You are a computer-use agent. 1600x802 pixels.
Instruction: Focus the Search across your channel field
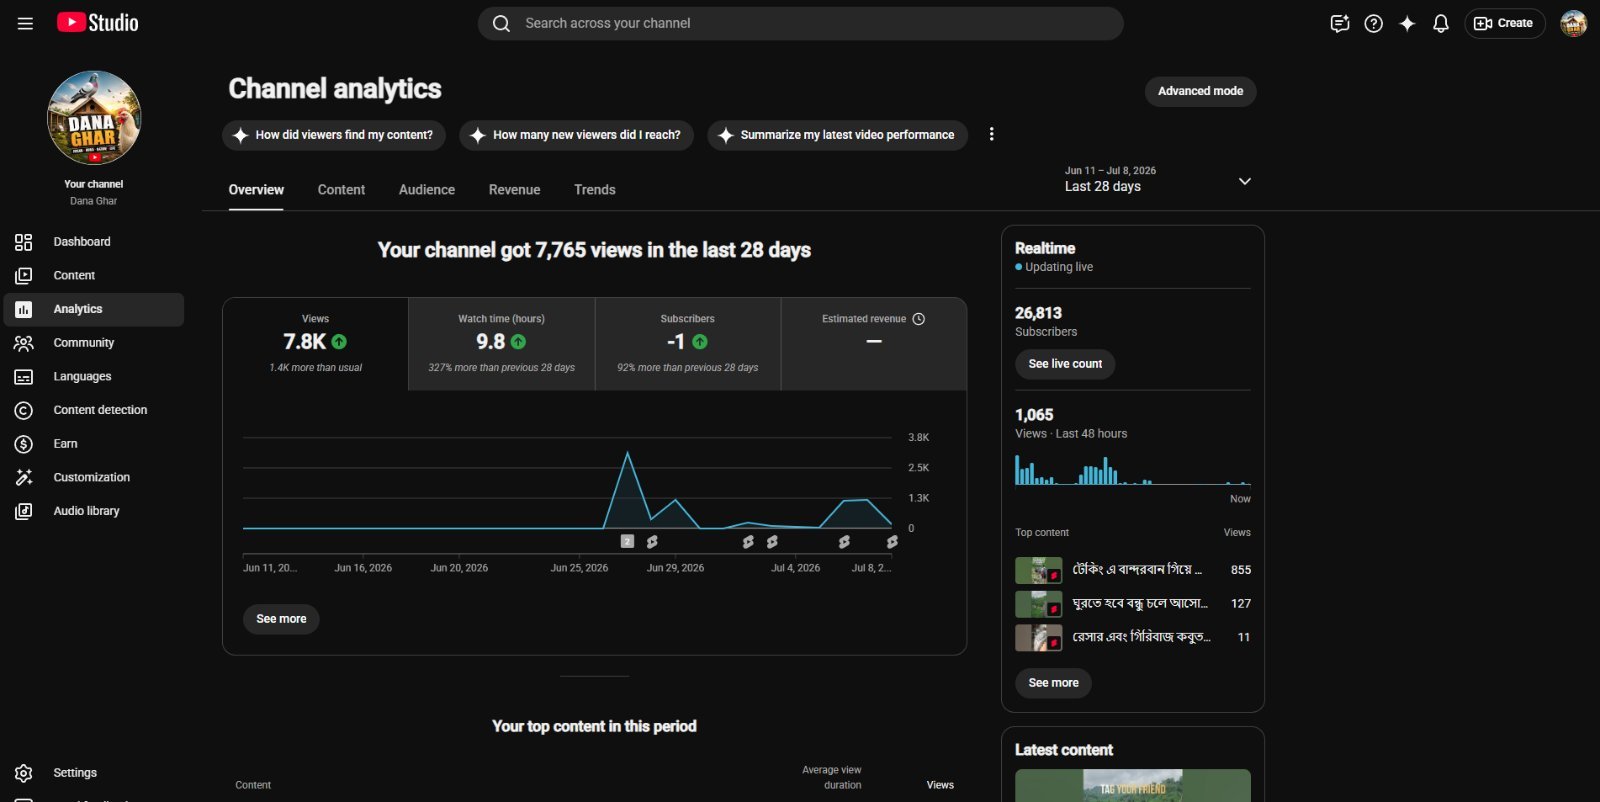pyautogui.click(x=800, y=23)
